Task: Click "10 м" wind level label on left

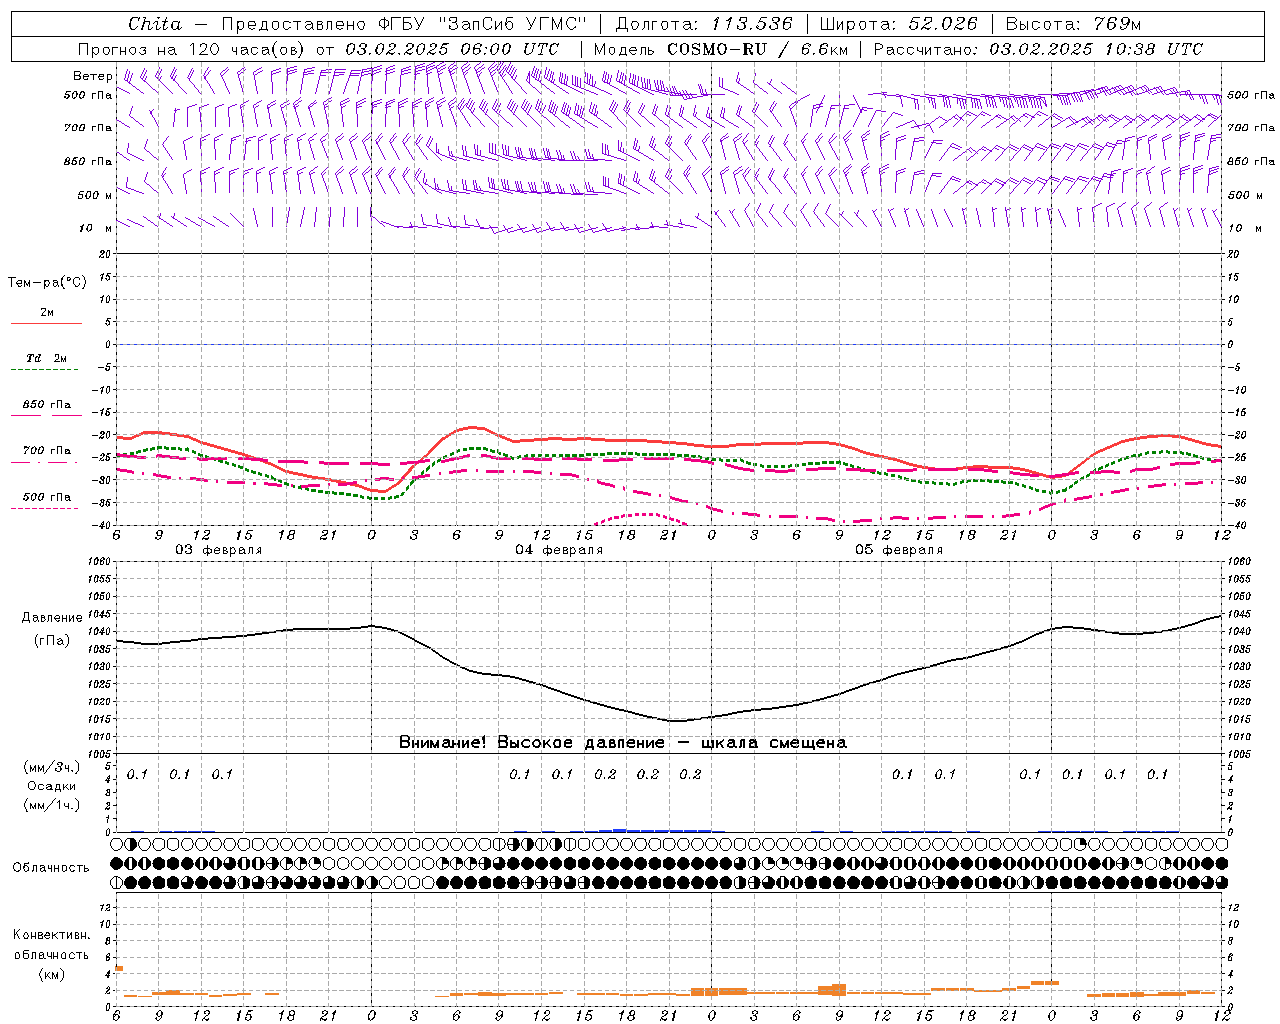Action: tap(95, 228)
